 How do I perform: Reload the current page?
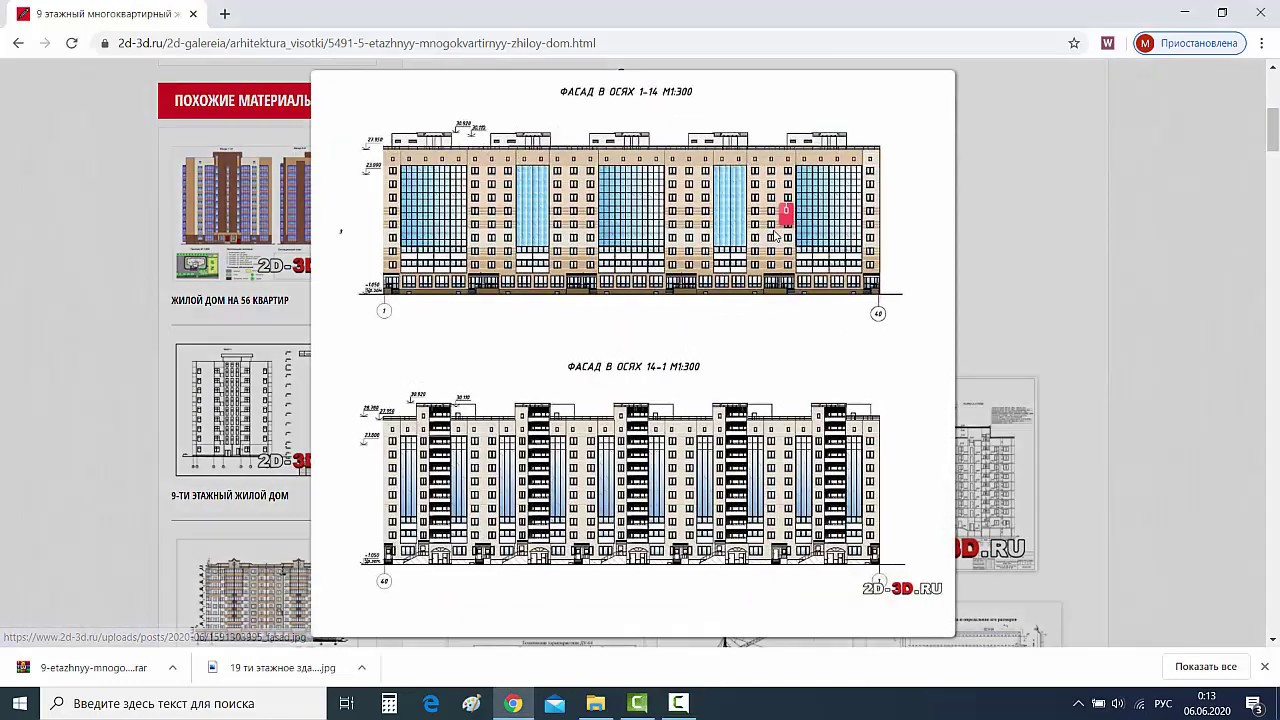tap(72, 43)
